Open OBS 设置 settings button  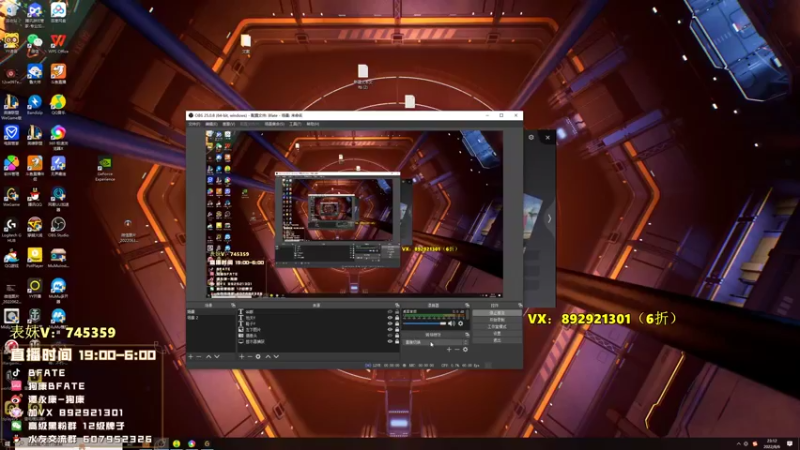click(497, 334)
